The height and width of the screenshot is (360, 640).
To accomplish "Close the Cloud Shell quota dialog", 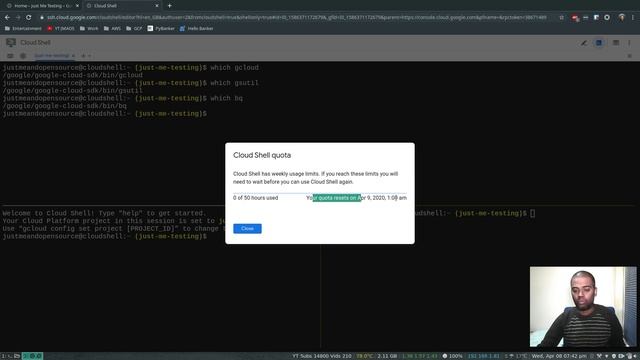I will (247, 229).
